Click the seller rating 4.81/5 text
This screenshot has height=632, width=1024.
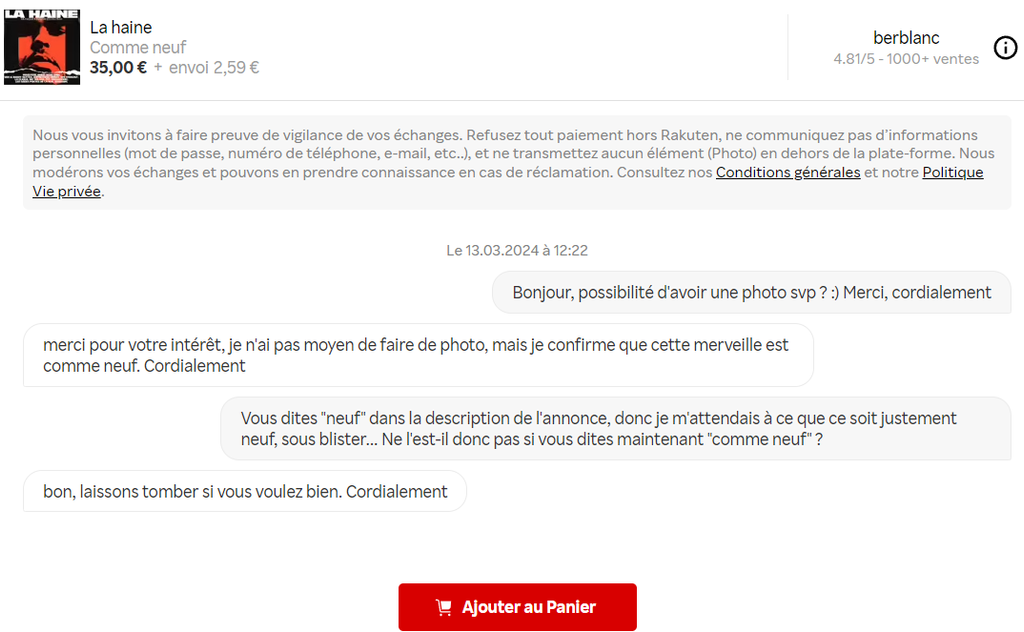tap(854, 59)
